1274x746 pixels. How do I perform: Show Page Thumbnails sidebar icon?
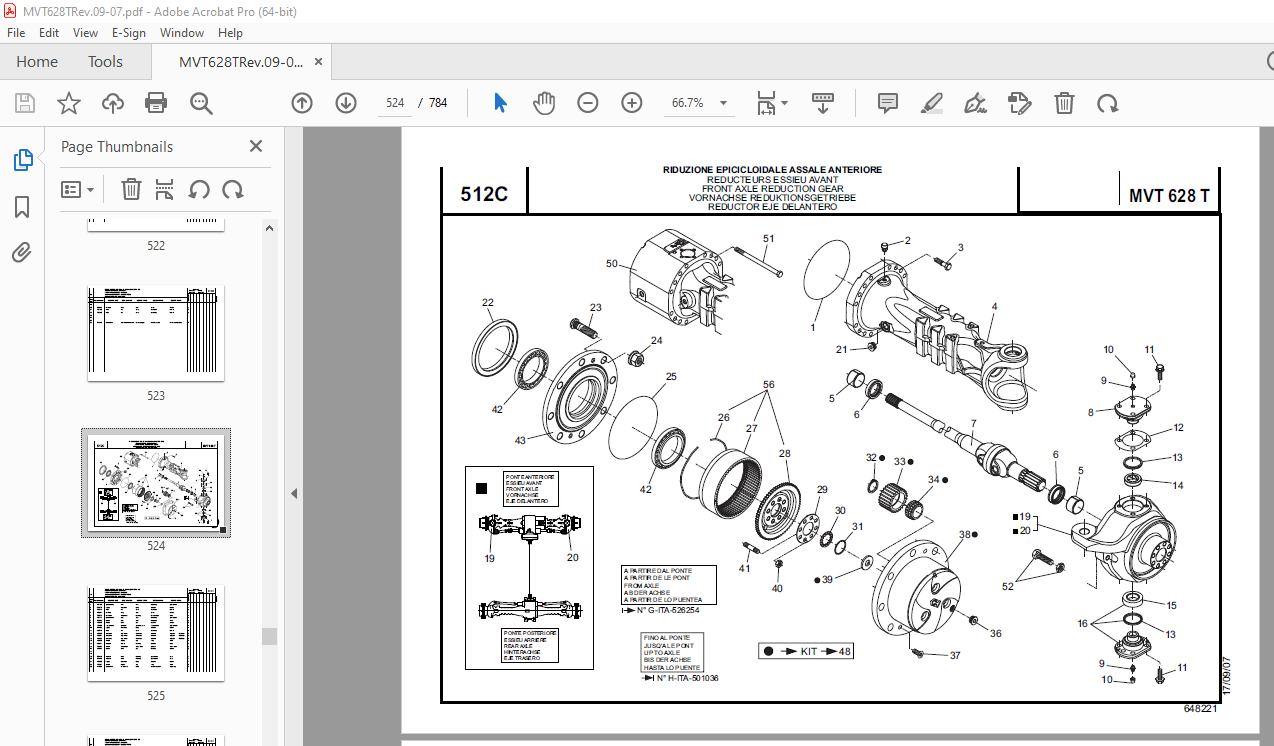22,160
